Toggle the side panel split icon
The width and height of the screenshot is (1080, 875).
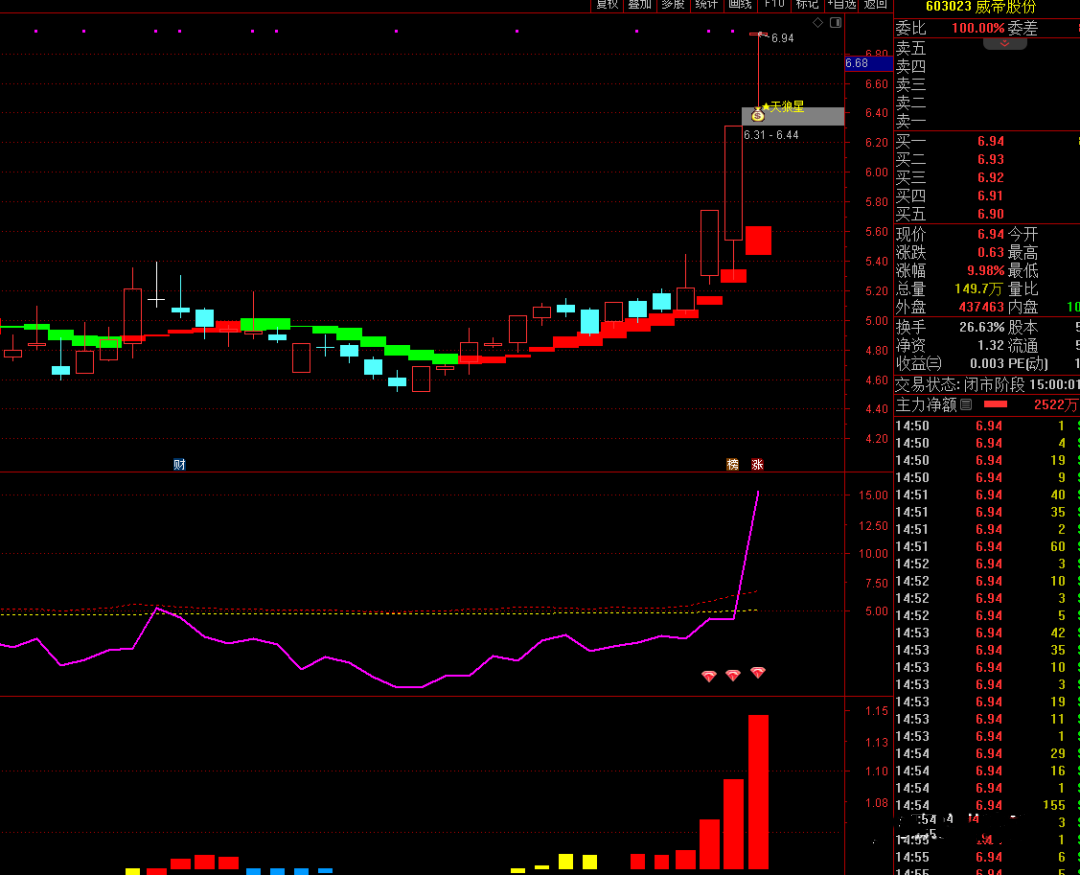pyautogui.click(x=834, y=22)
